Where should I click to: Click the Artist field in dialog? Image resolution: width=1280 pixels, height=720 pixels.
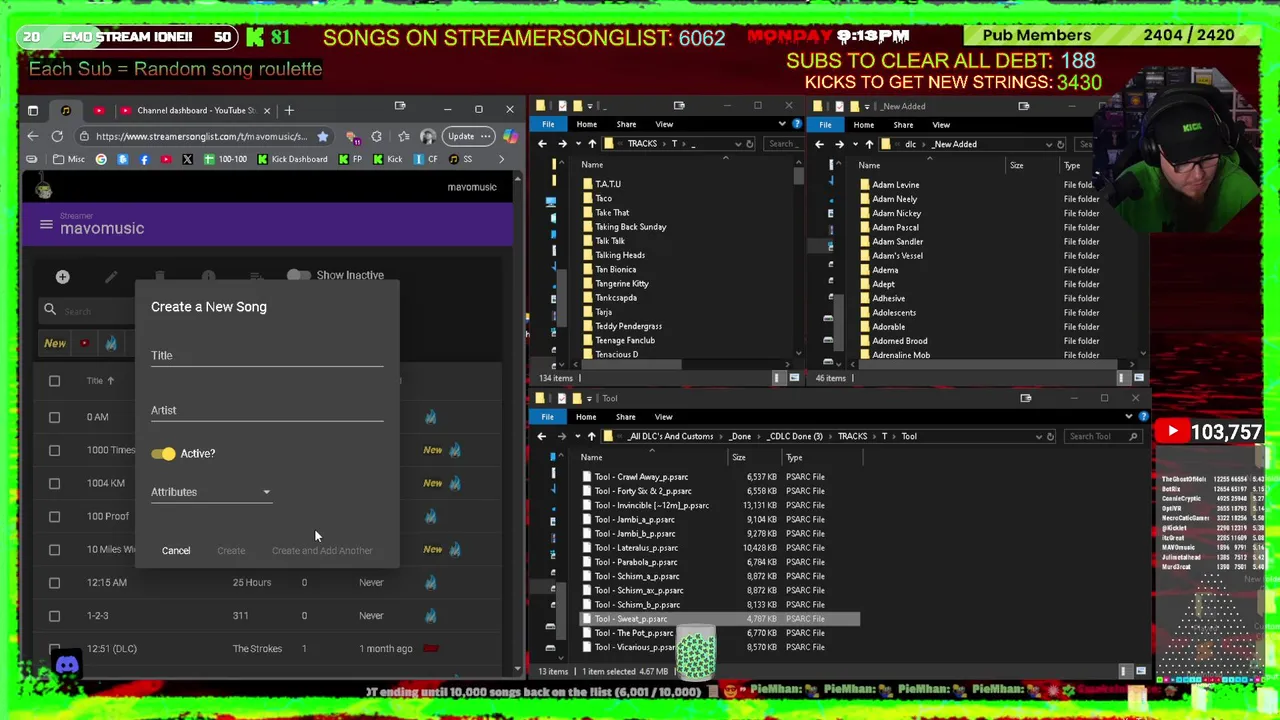pyautogui.click(x=267, y=411)
